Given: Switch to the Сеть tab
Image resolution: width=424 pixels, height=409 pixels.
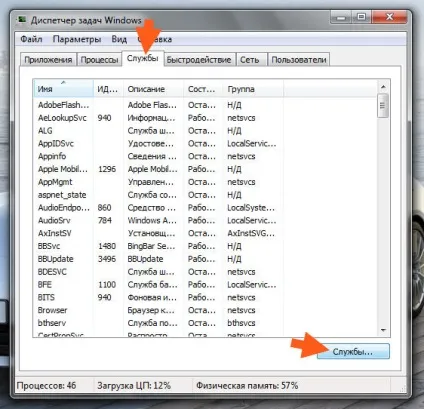Looking at the screenshot, I should point(250,60).
